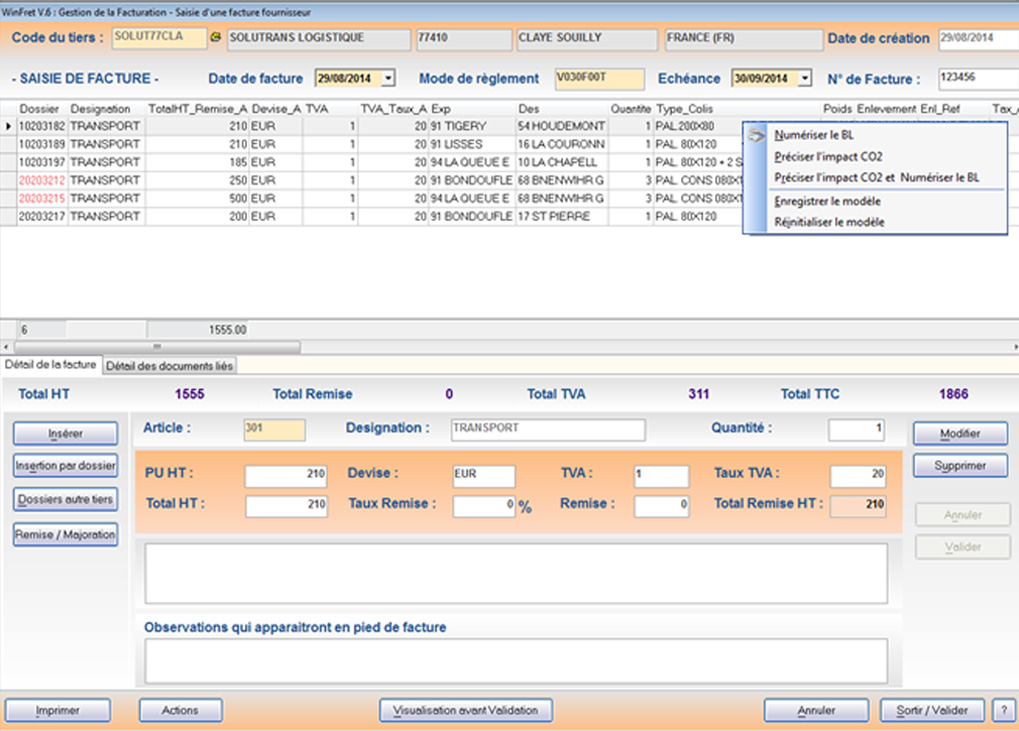Click the Mode de règlement field
Image resolution: width=1019 pixels, height=731 pixels.
(x=600, y=79)
